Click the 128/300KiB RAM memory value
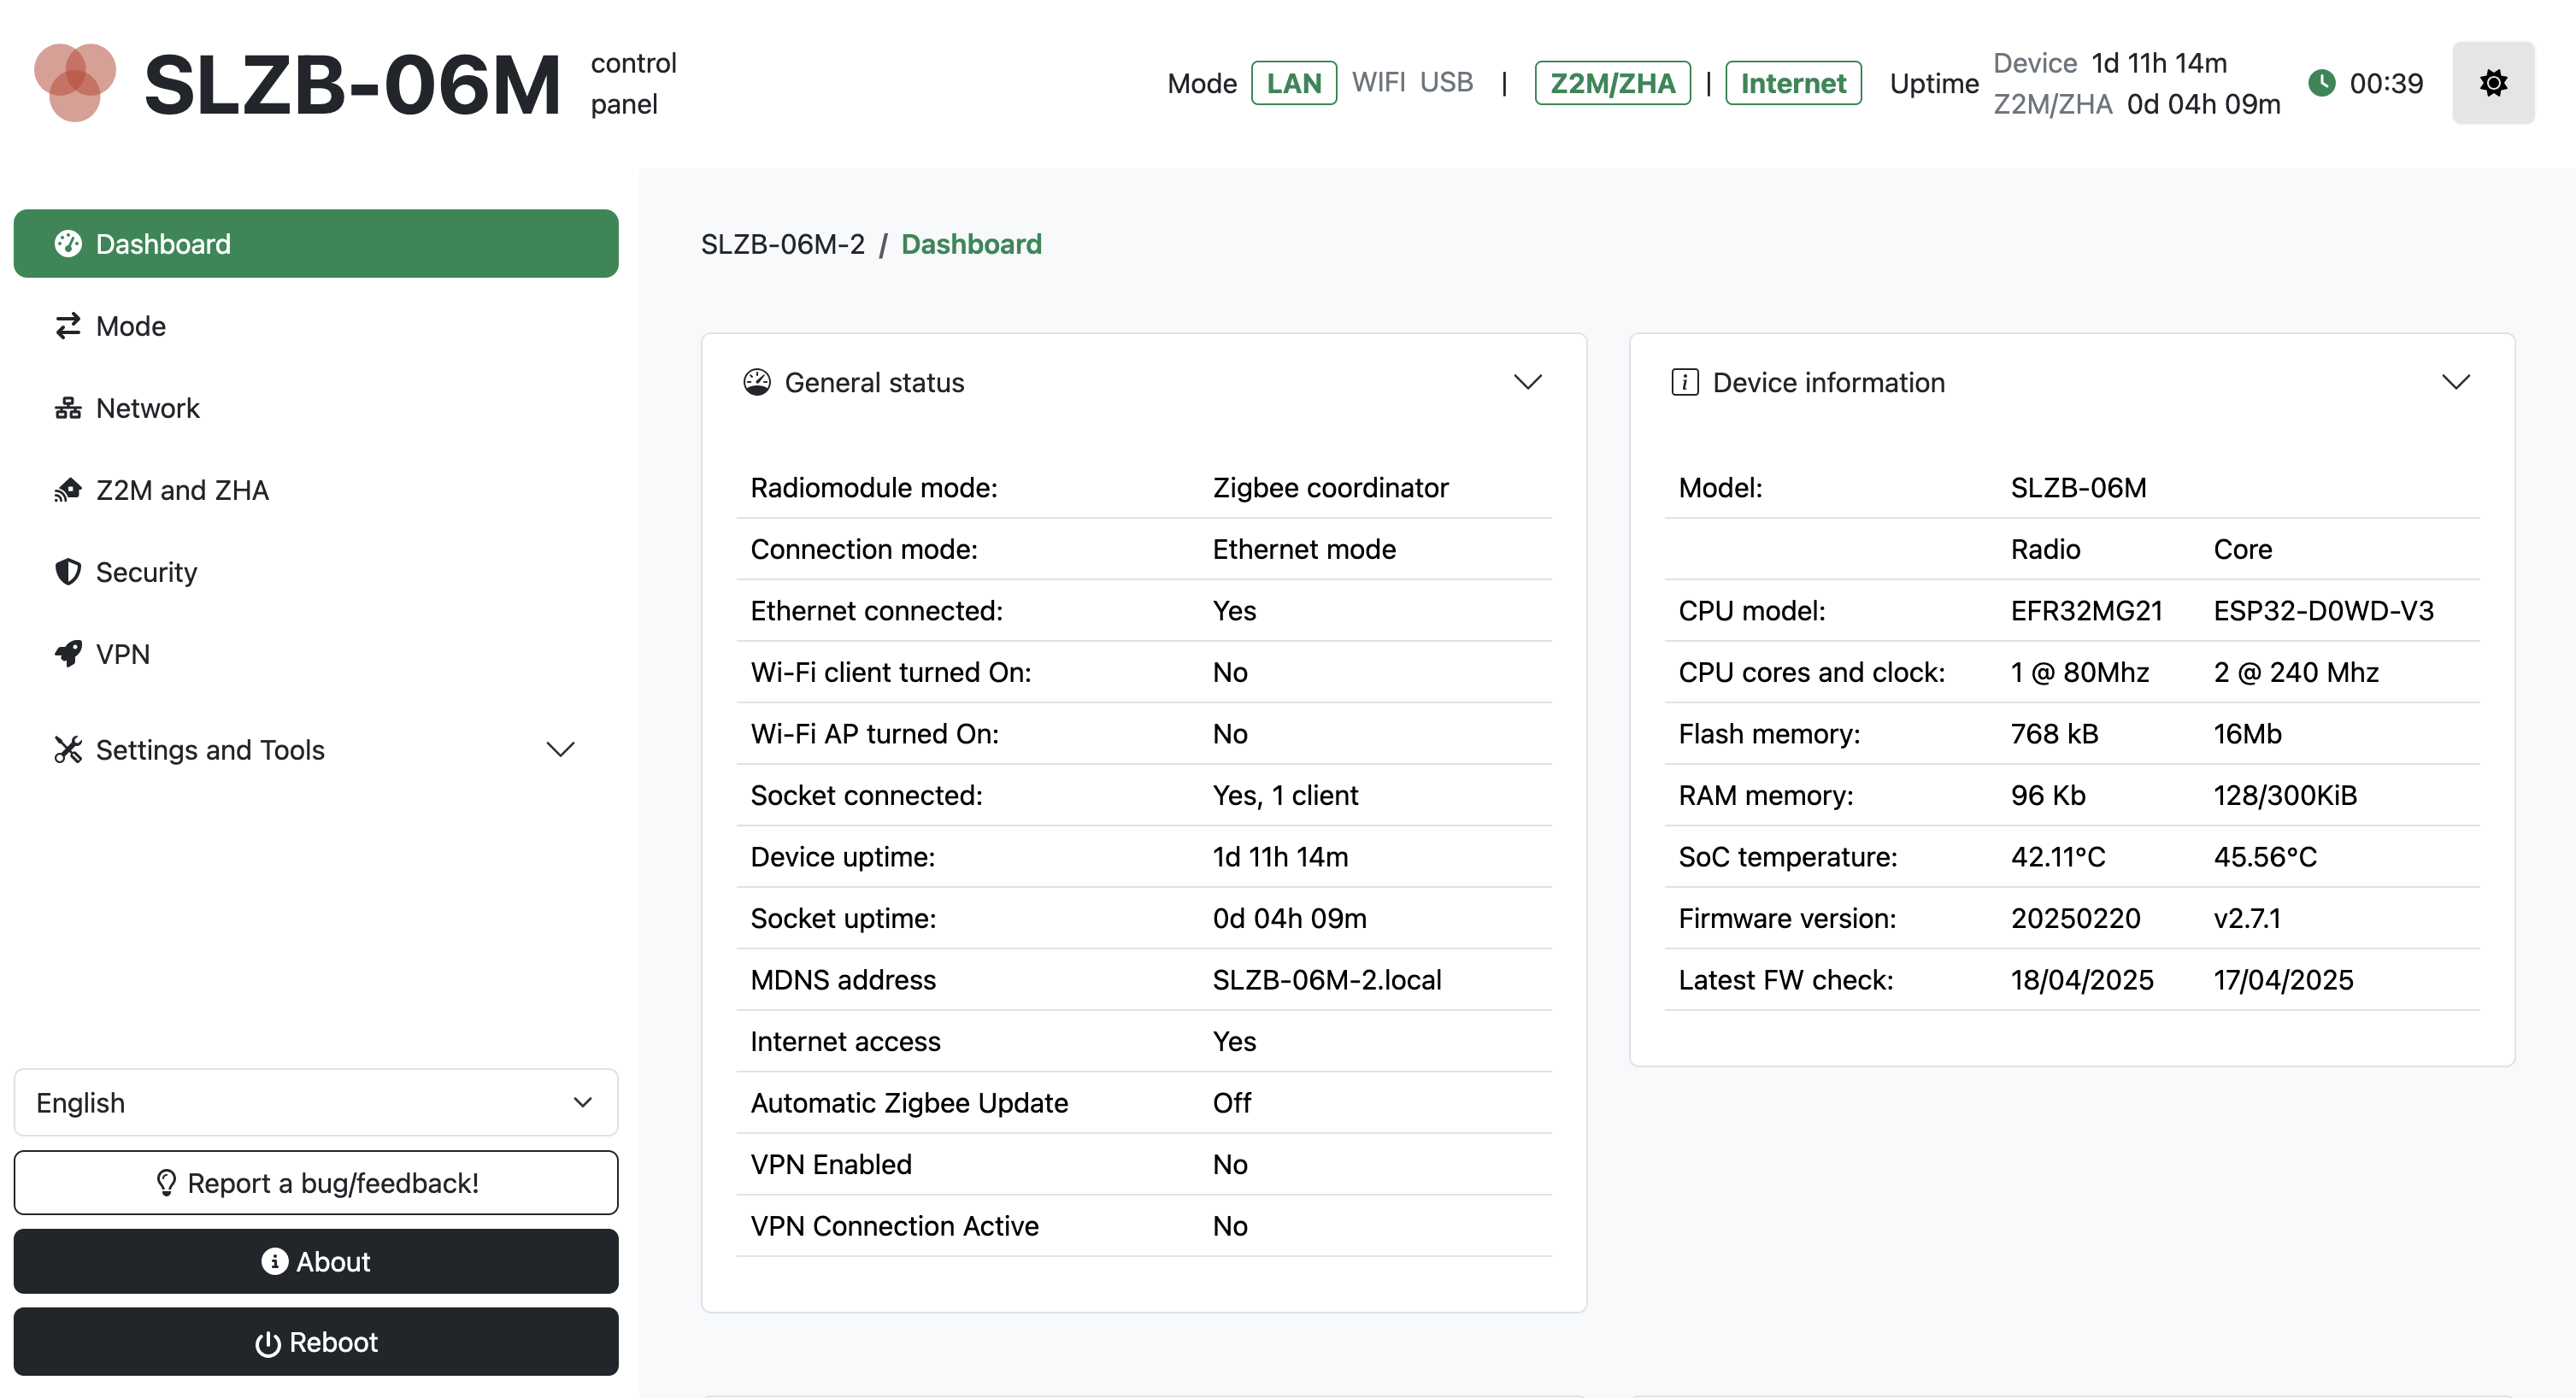The width and height of the screenshot is (2576, 1398). (2285, 796)
